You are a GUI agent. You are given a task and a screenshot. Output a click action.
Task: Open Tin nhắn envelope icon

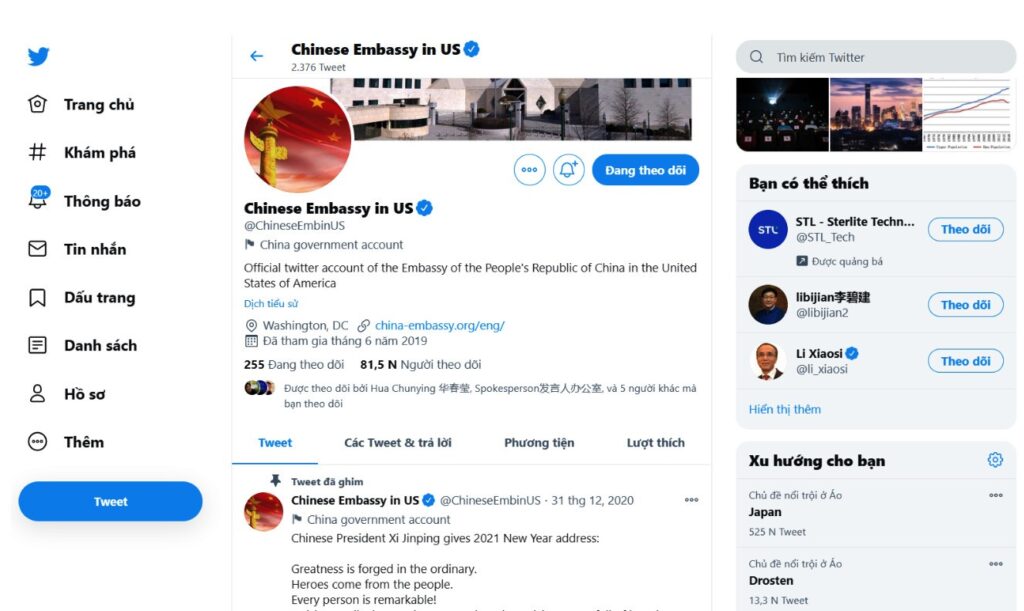tap(37, 249)
